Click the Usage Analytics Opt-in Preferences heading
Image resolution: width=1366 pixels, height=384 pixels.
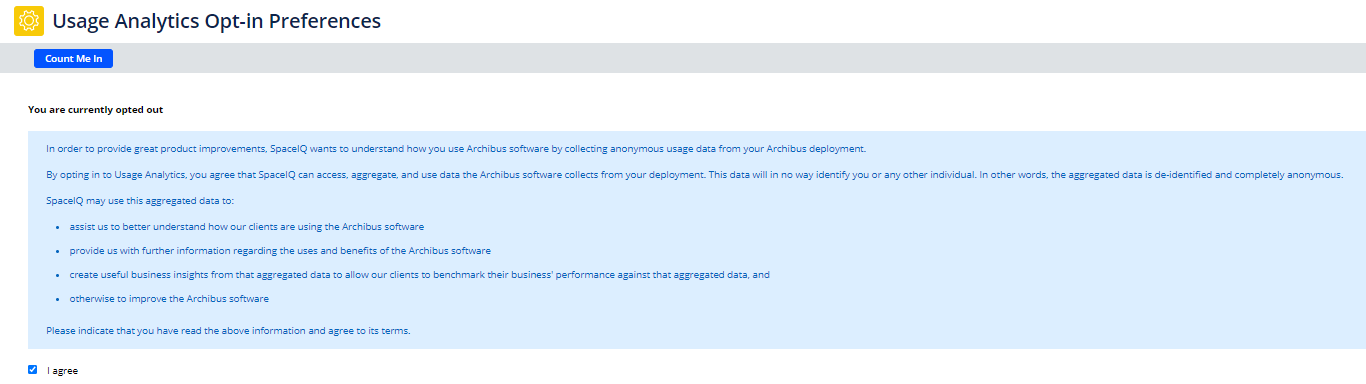216,20
